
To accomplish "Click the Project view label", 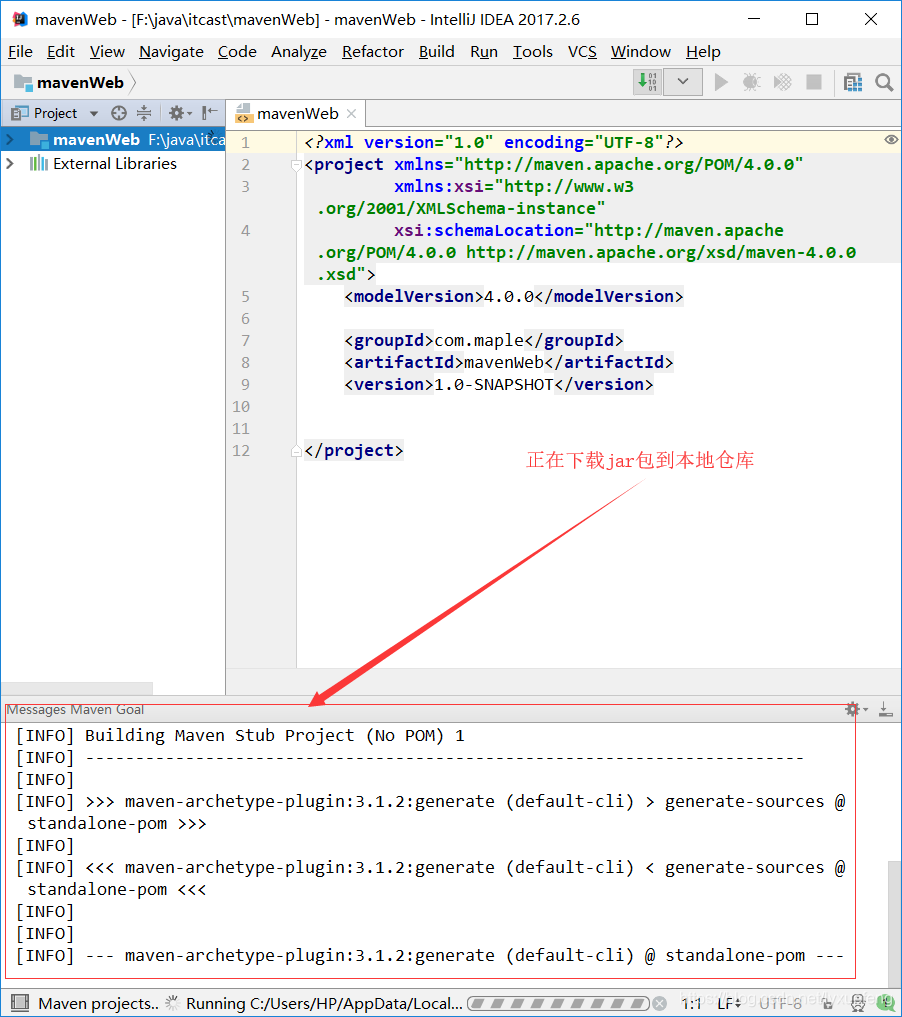I will [x=55, y=114].
